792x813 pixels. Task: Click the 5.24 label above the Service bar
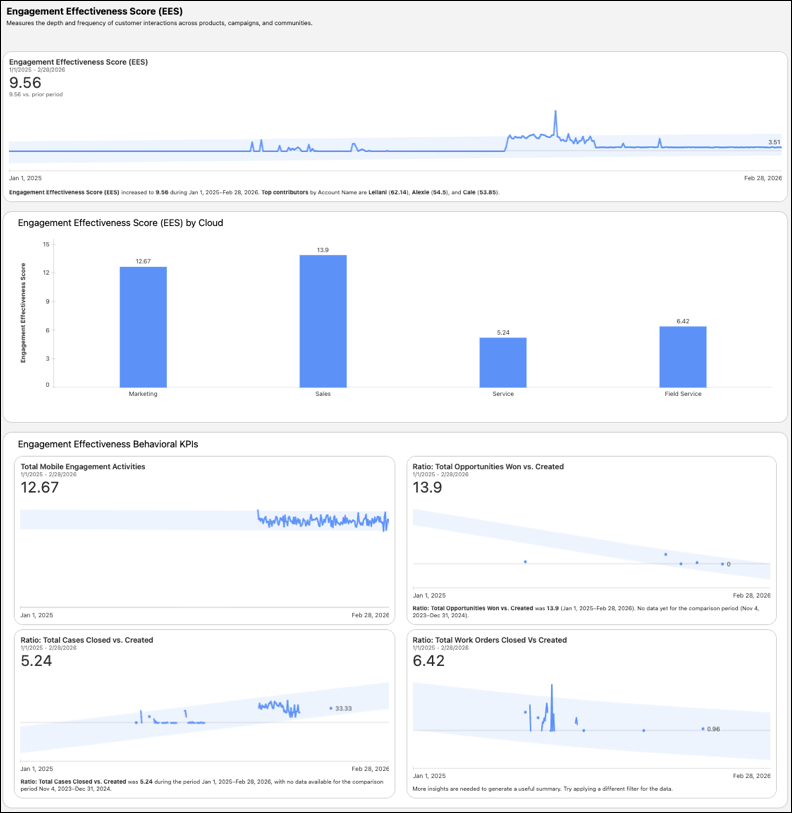pos(503,332)
